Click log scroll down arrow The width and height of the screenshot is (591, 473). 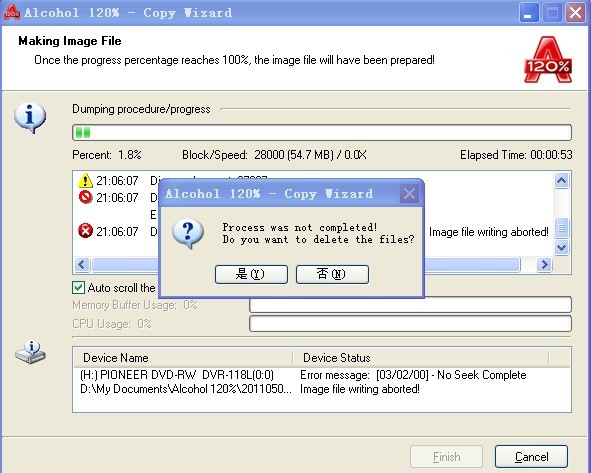[x=562, y=248]
